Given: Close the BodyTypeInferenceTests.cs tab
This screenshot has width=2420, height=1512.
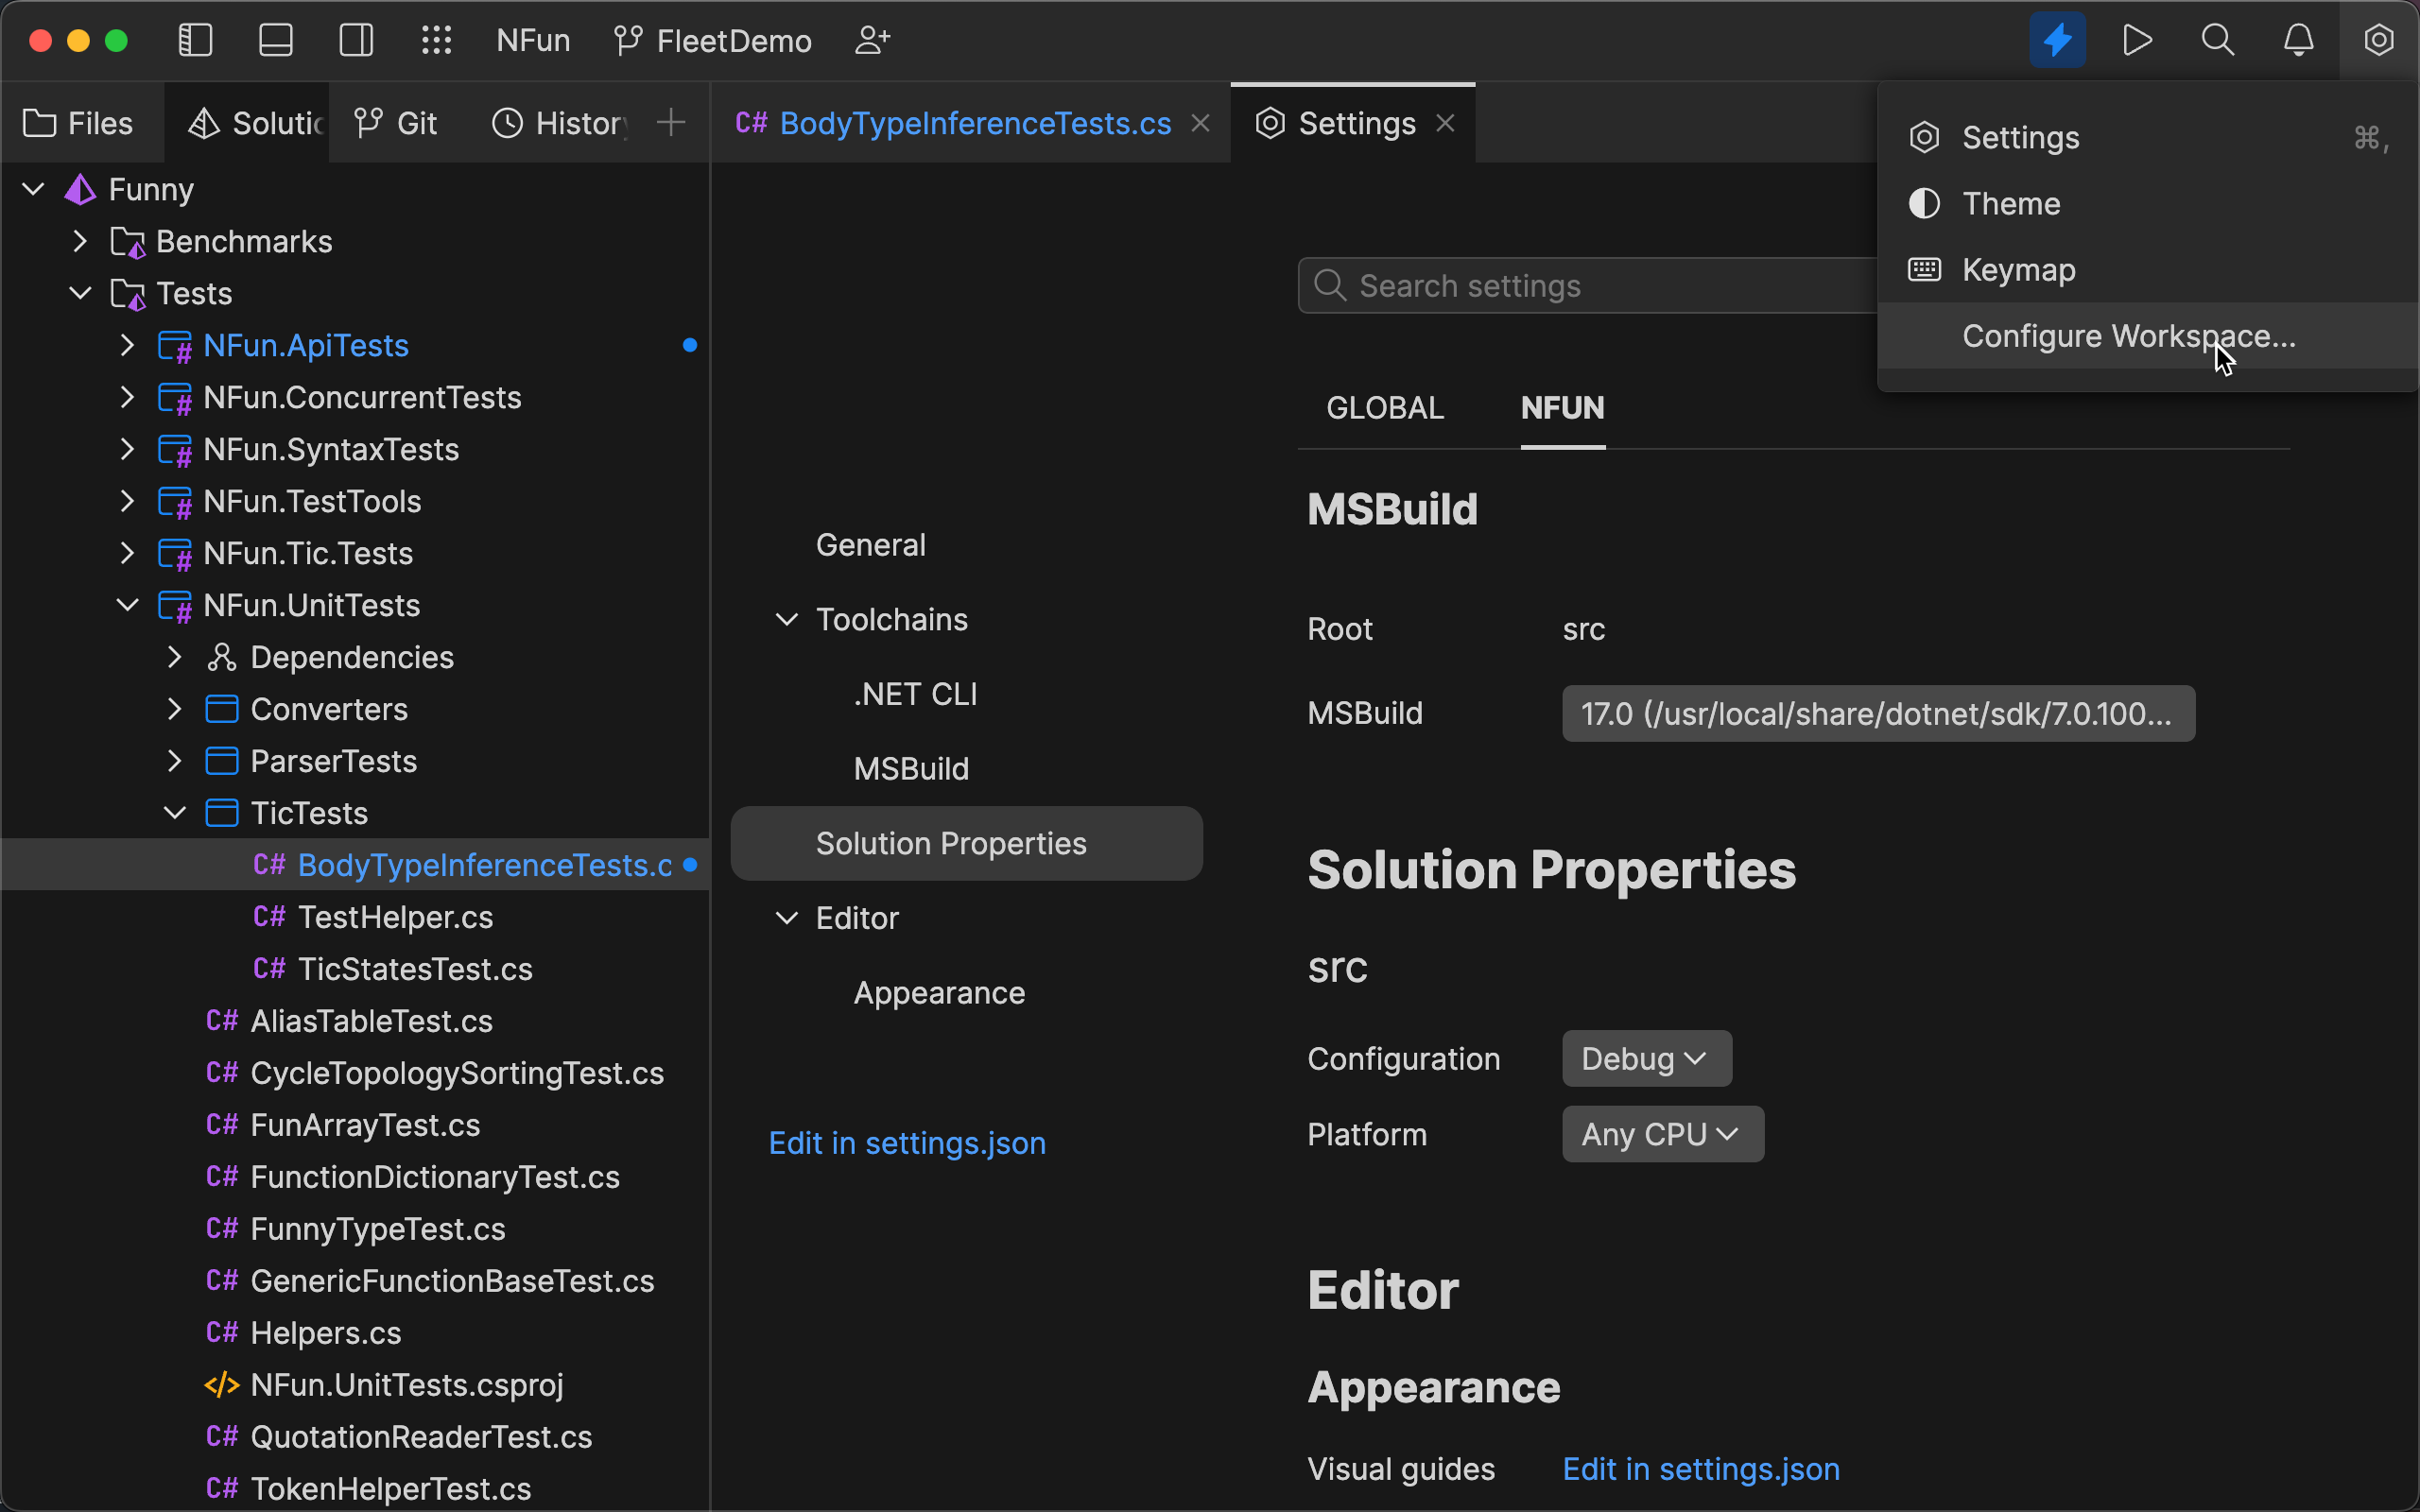Looking at the screenshot, I should pos(1201,123).
